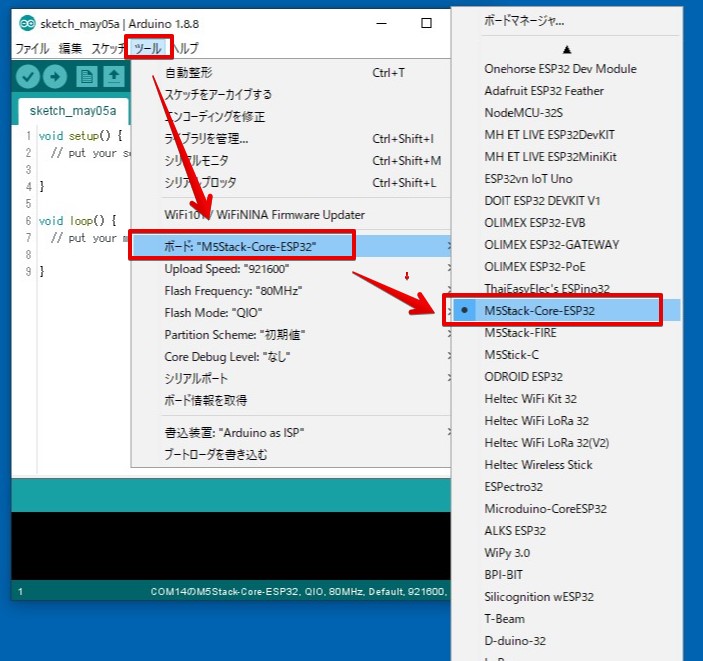Click the Arduino logo in title bar
703x661 pixels.
[x=27, y=23]
